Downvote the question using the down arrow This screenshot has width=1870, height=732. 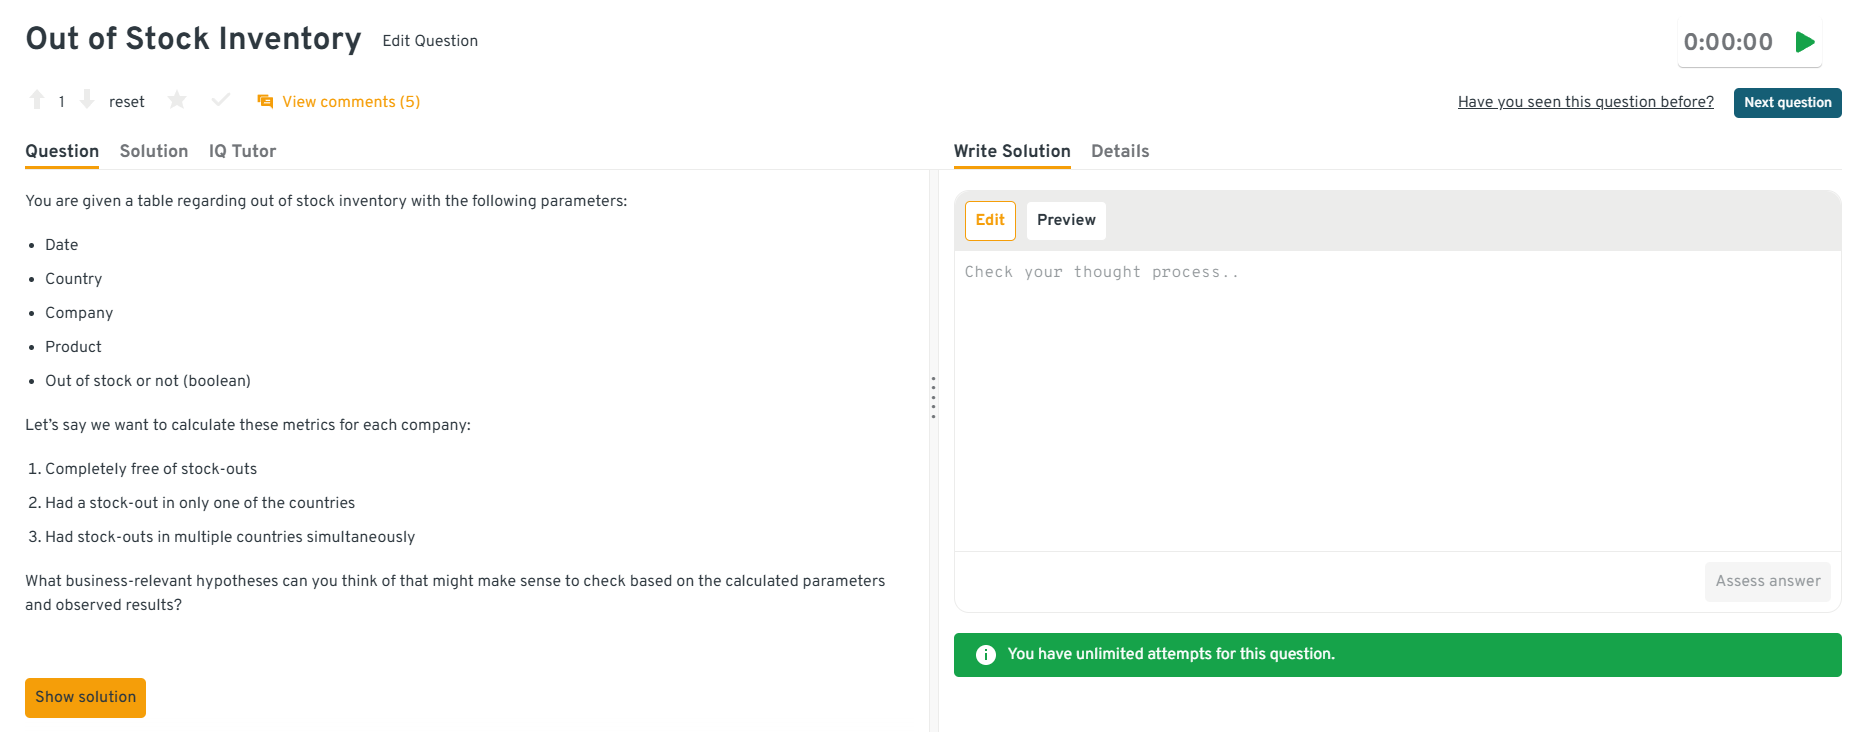[x=87, y=100]
